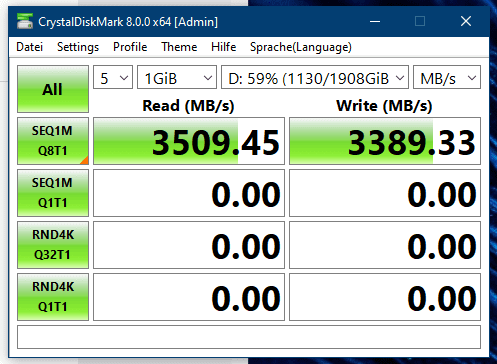Viewport: 497px width, 364px height.
Task: Open the test count dropdown showing 5
Action: coord(113,77)
